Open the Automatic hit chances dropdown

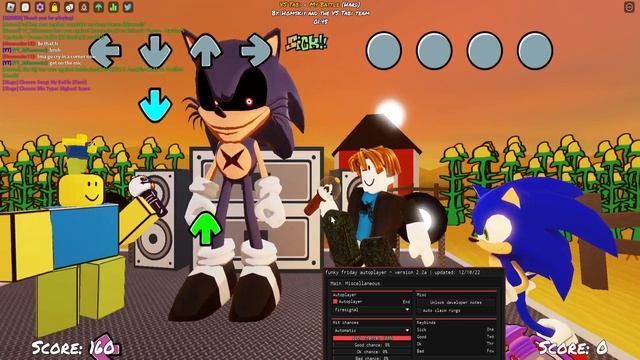[371, 330]
